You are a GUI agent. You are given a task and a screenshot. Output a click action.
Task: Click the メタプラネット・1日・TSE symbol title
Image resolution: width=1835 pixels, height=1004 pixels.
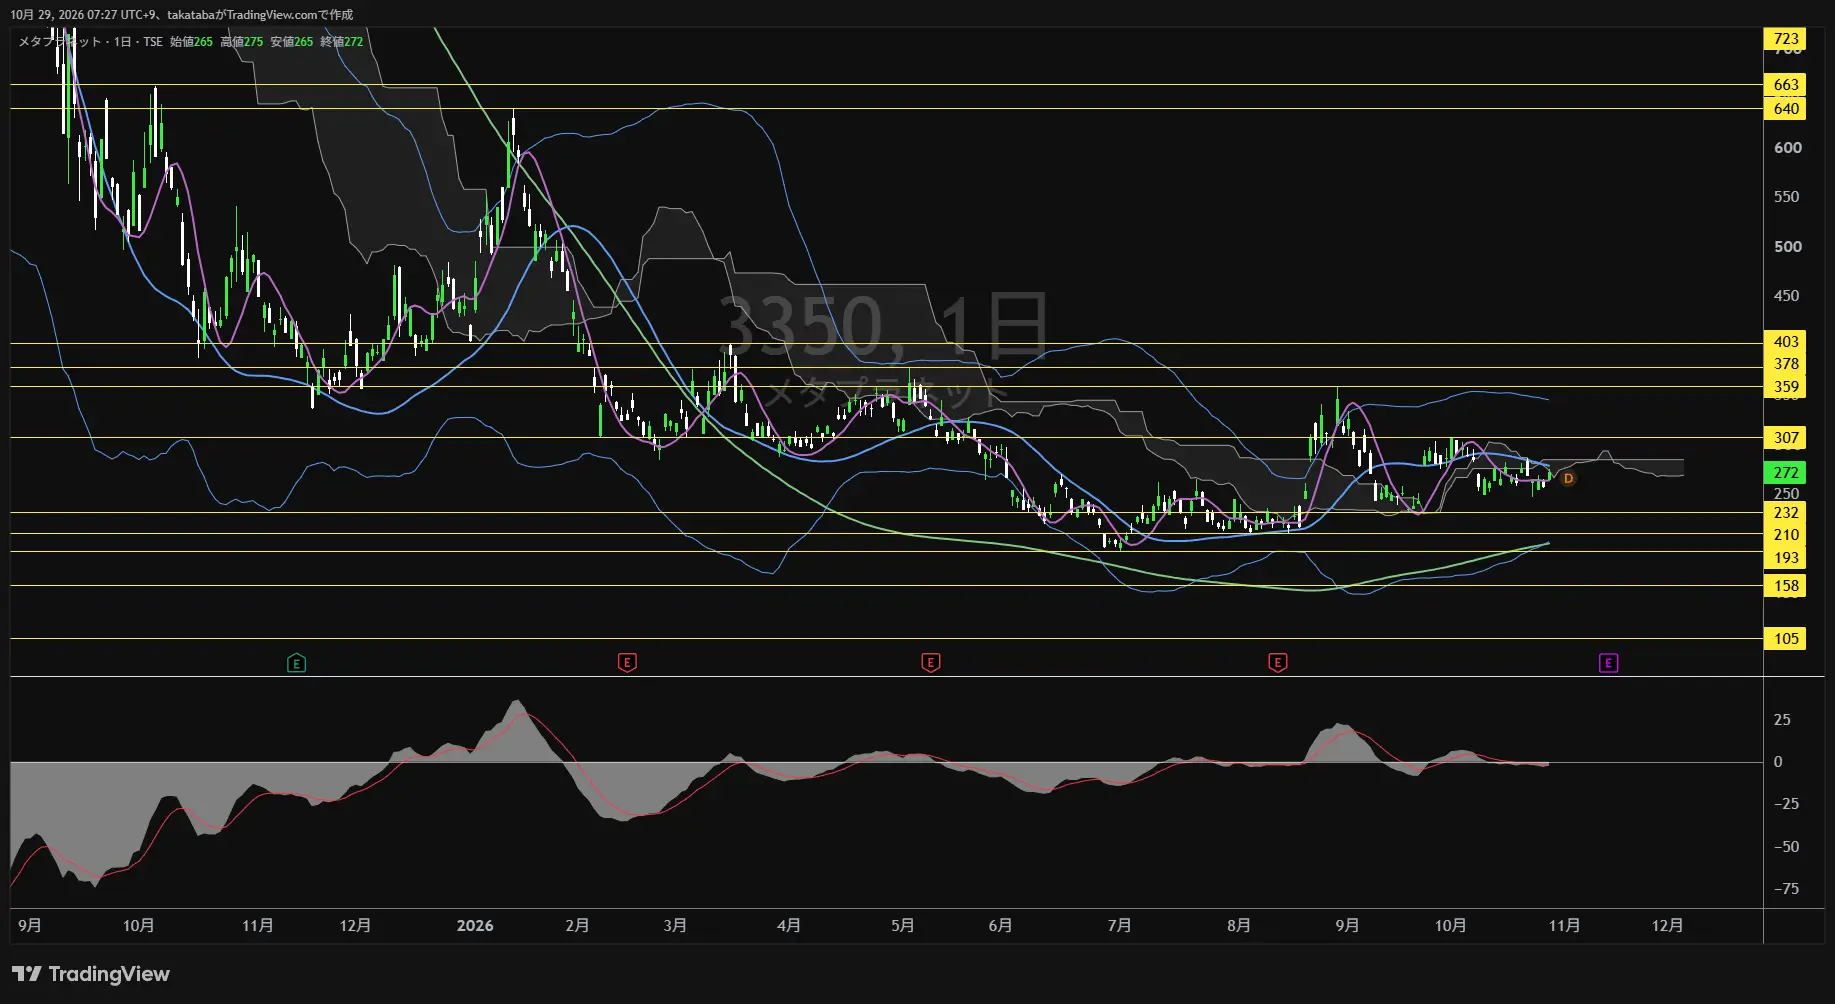click(x=90, y=42)
